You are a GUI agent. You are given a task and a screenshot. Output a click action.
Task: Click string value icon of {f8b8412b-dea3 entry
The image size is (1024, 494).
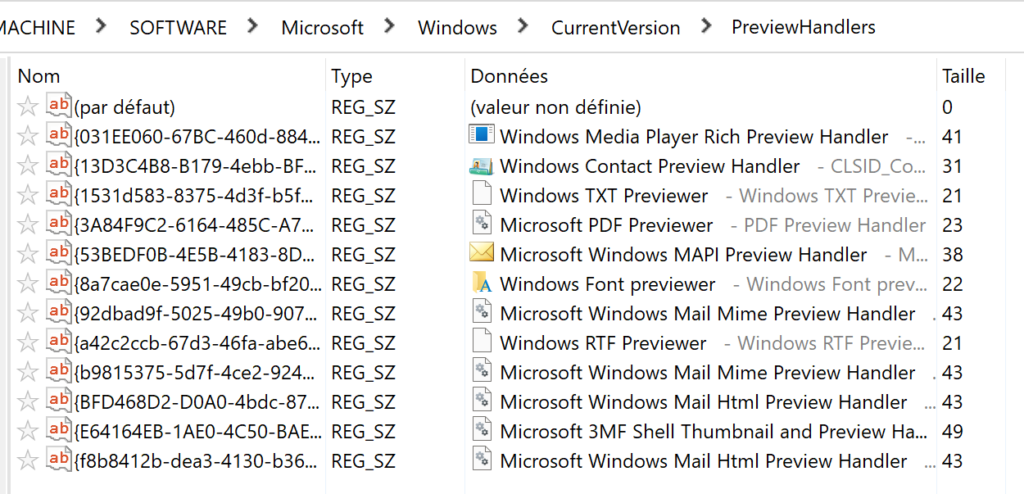(59, 459)
